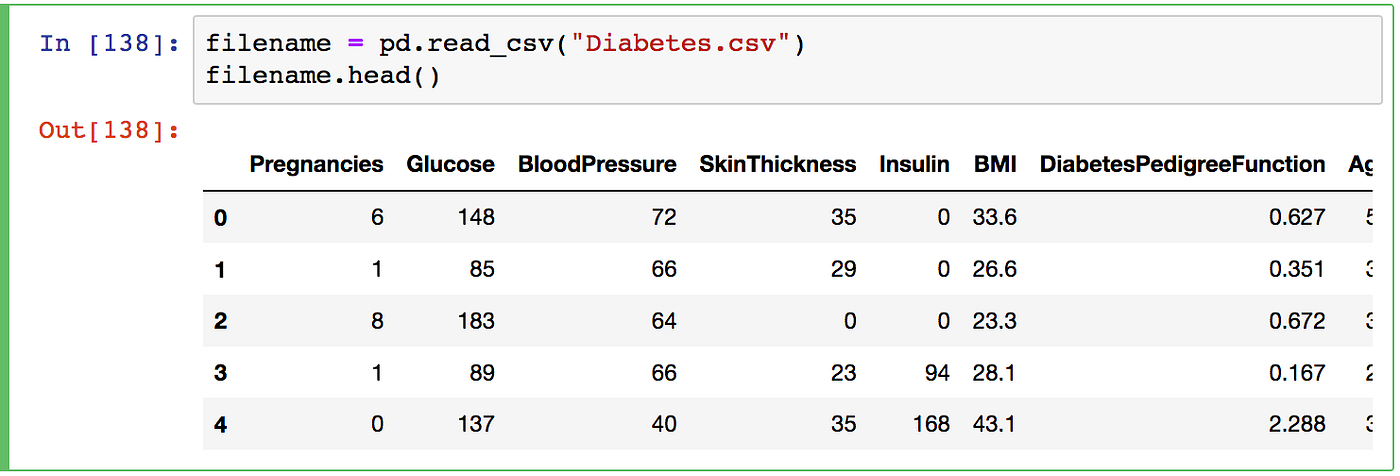This screenshot has height=476, width=1400.
Task: Click the green selected-cell bar on the left edge
Action: 9,238
